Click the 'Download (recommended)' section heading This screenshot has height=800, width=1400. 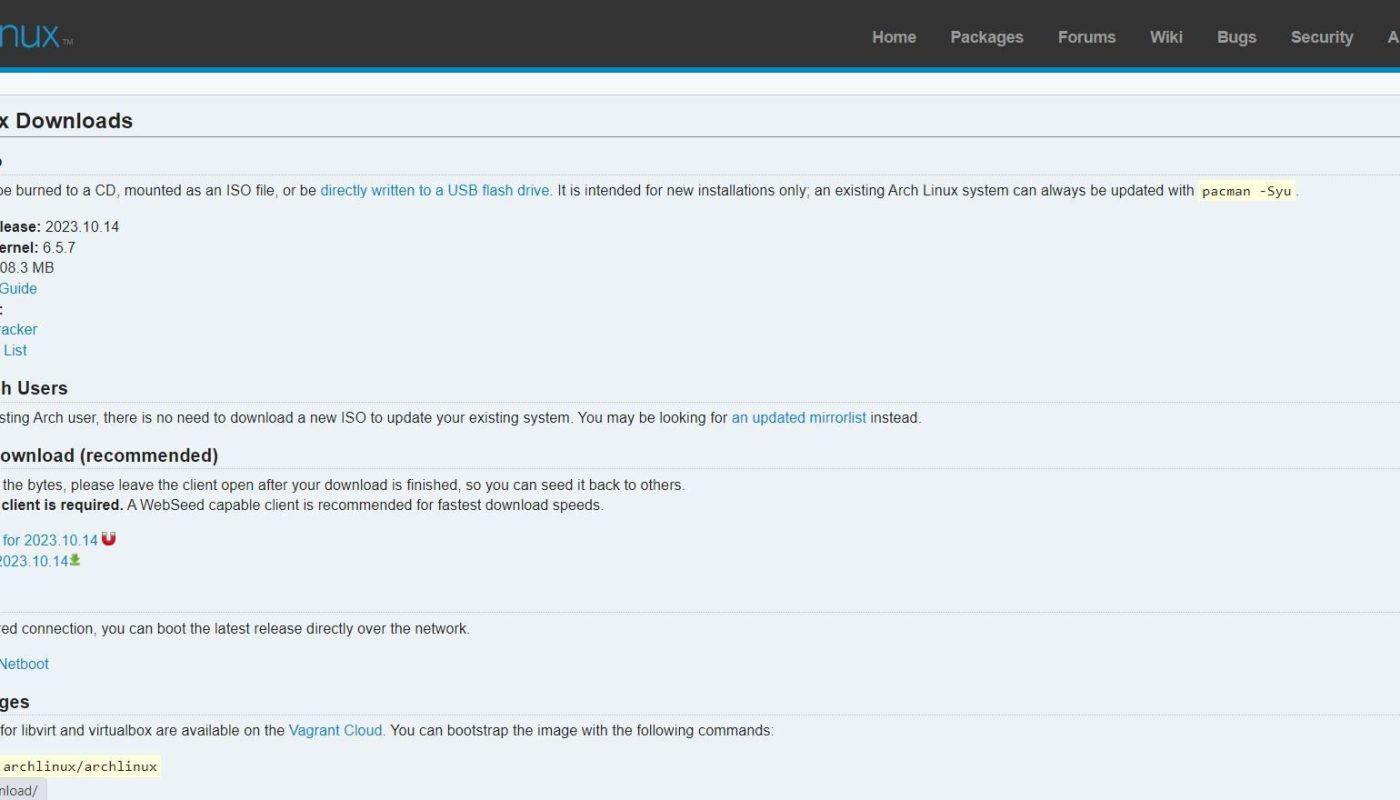tap(109, 455)
